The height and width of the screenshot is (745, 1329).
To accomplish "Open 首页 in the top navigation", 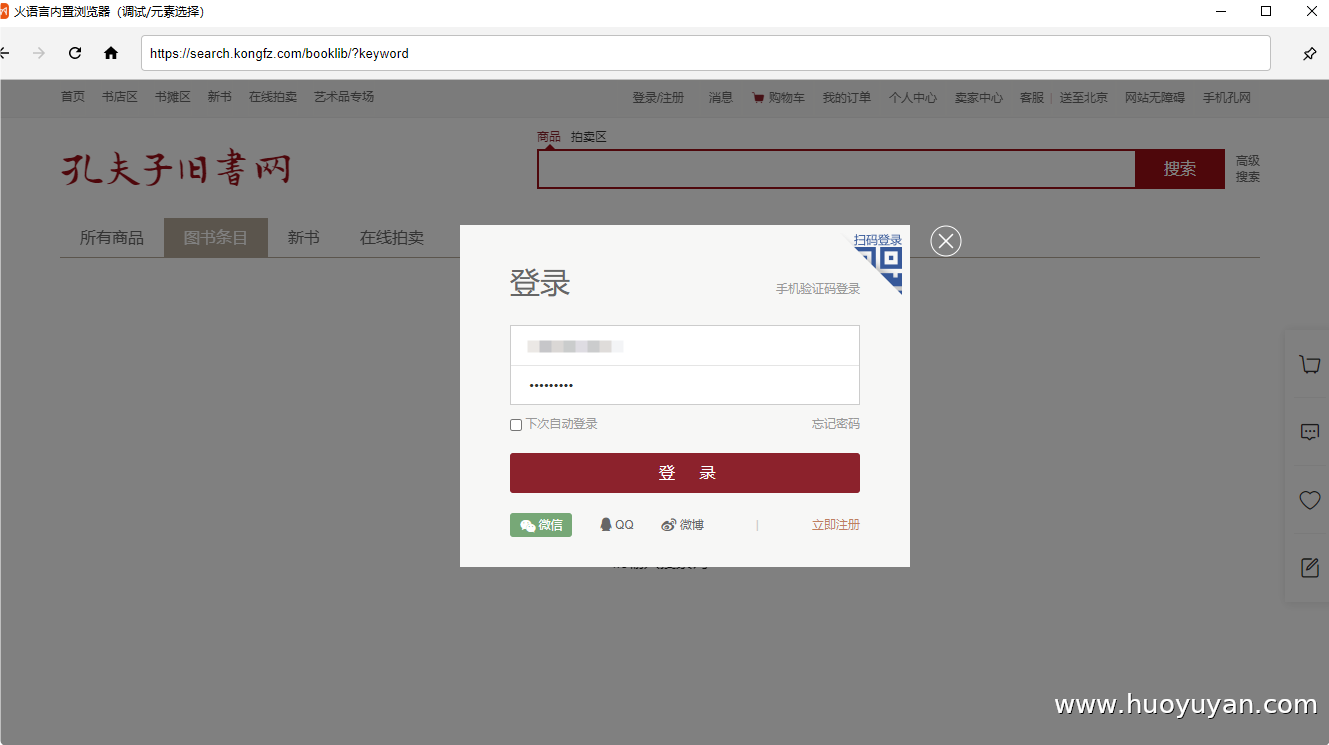I will pyautogui.click(x=73, y=97).
